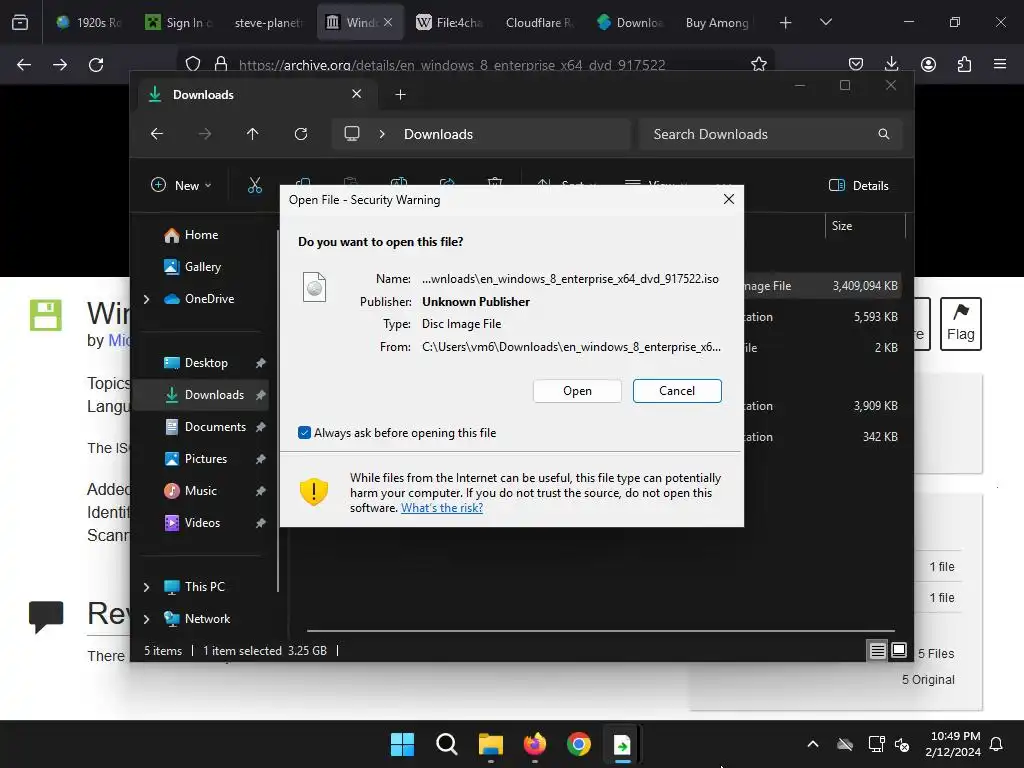Click the Chrome icon in taskbar

[579, 744]
